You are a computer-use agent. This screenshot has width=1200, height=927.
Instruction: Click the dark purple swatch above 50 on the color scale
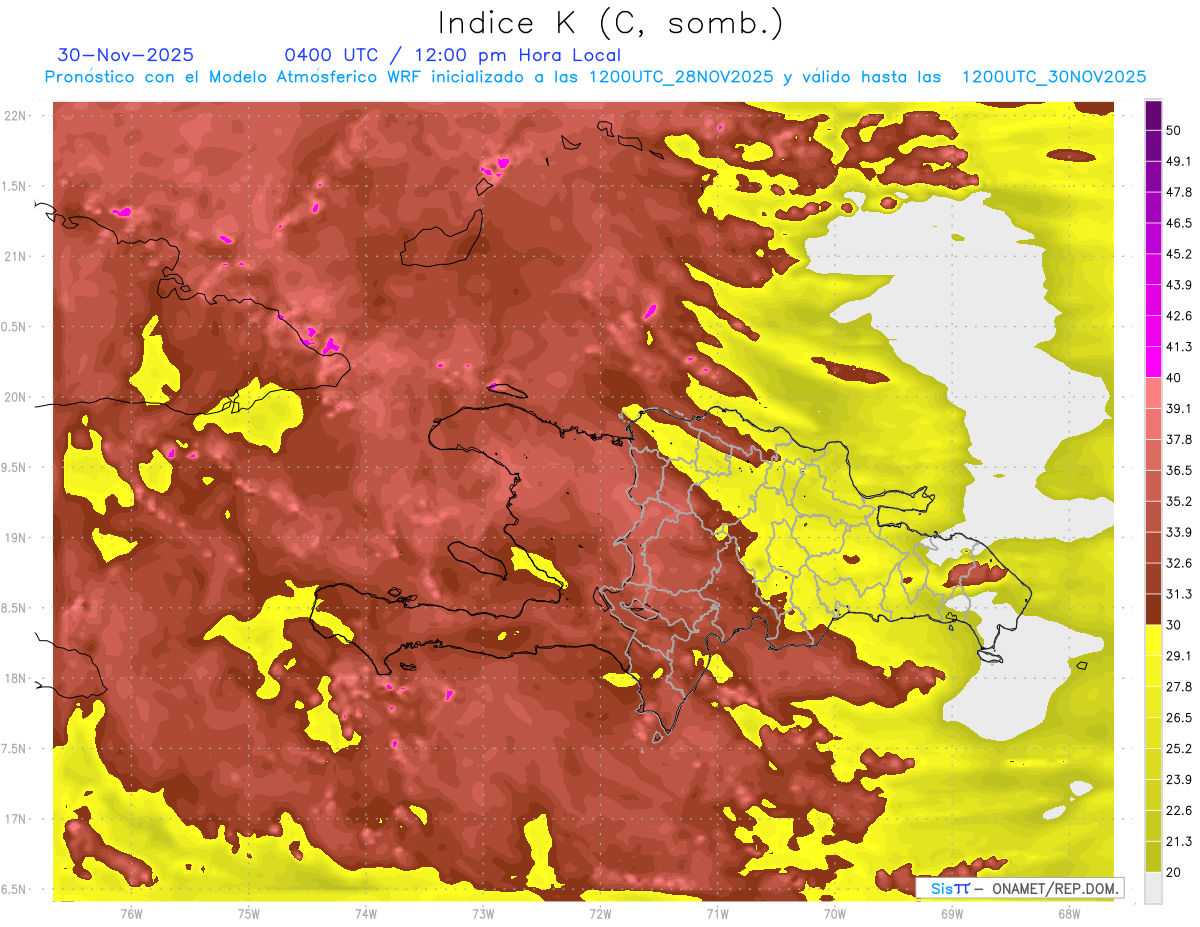tap(1153, 116)
